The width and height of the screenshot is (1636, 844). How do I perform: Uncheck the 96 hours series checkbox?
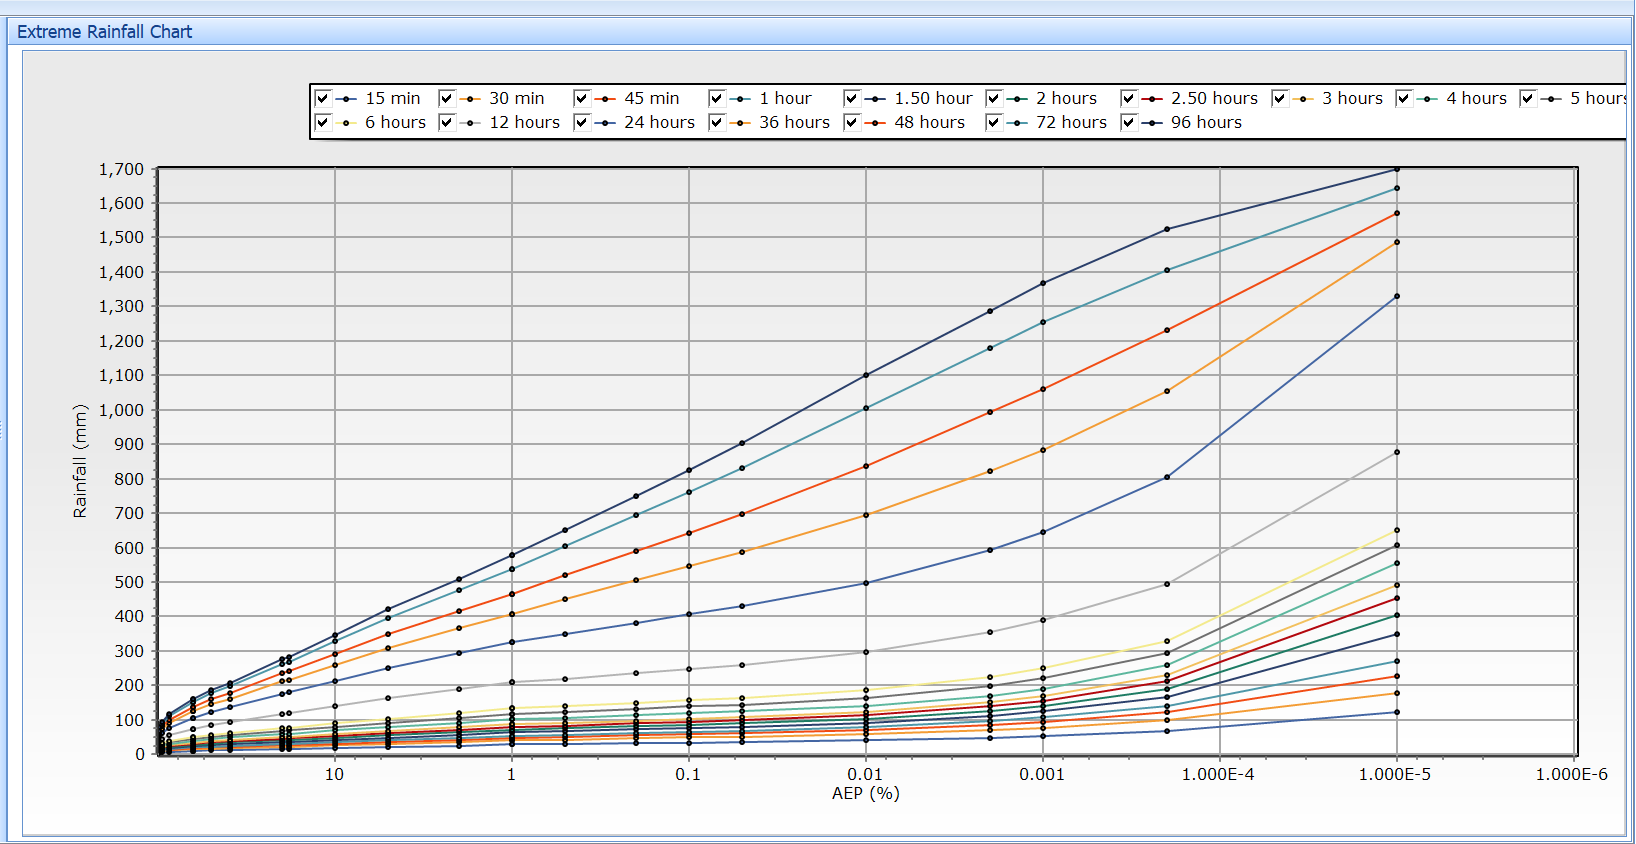tap(1129, 122)
